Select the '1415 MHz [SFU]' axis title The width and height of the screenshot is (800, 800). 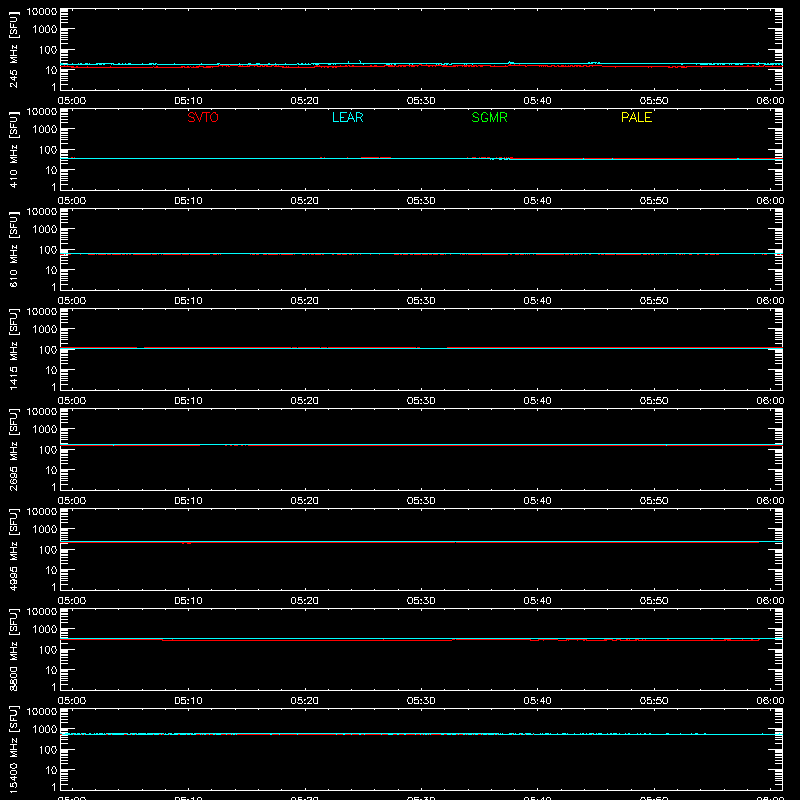[x=14, y=349]
